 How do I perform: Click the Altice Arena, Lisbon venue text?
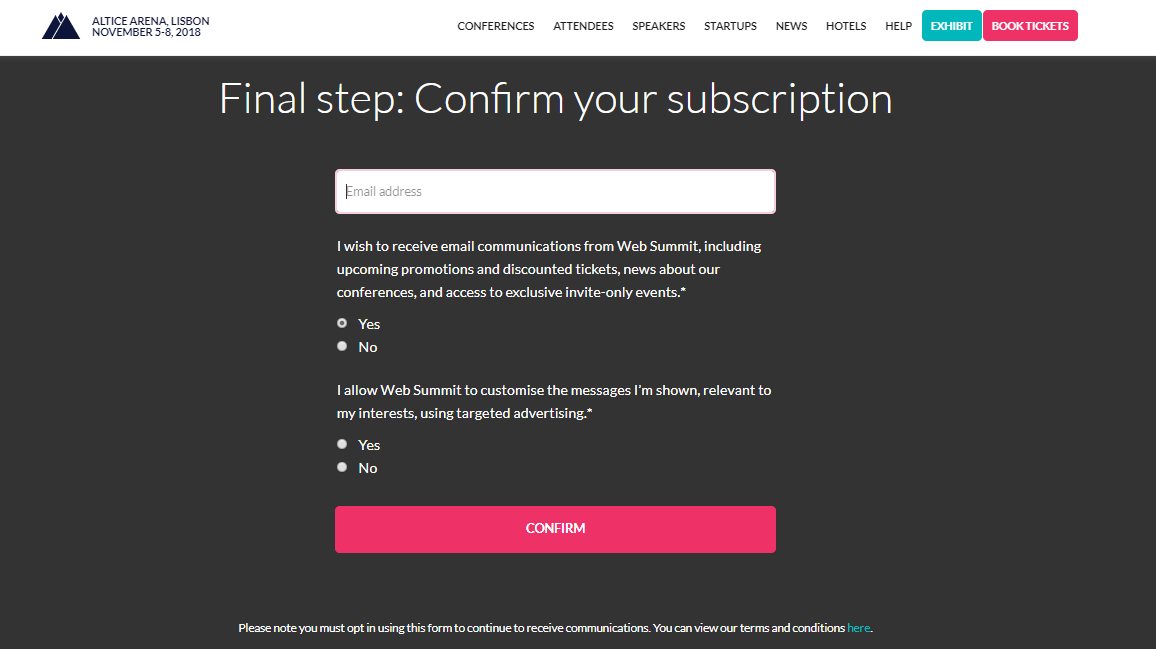pos(150,21)
